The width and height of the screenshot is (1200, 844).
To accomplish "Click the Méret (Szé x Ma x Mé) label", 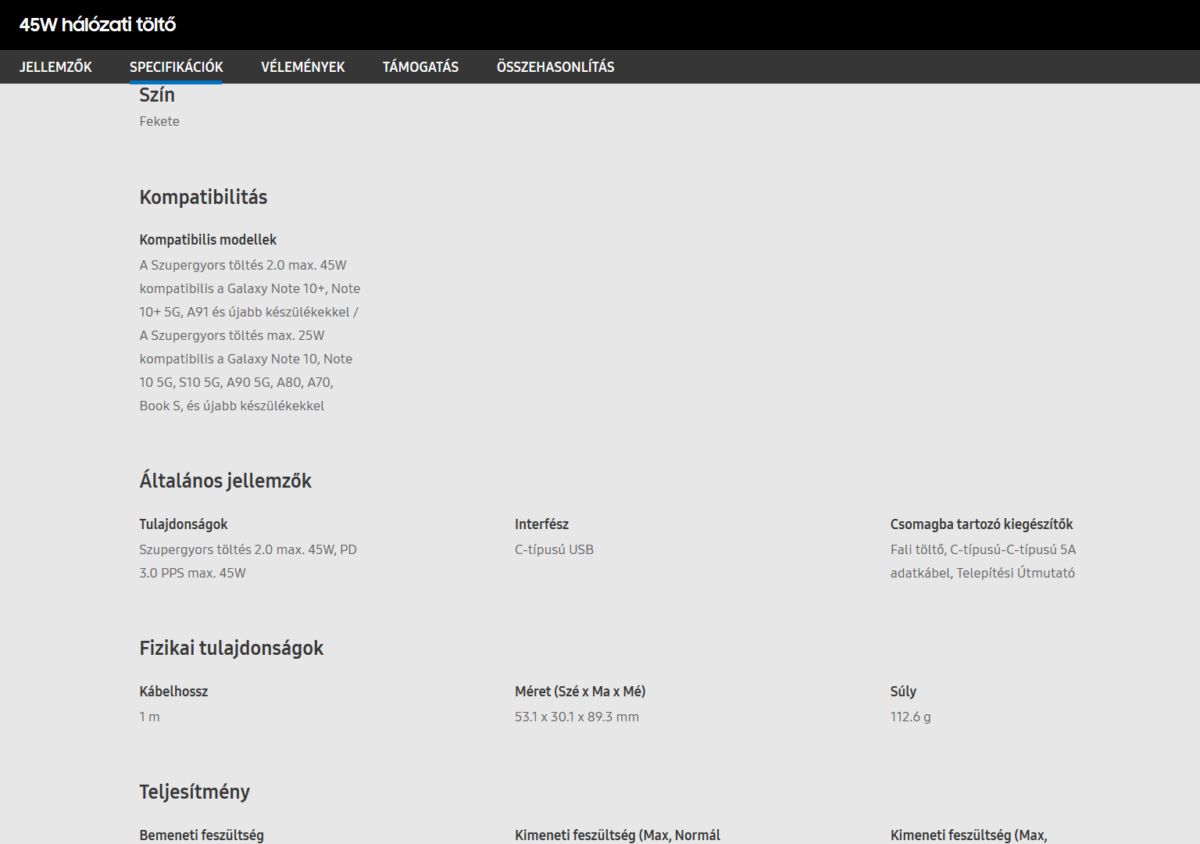I will (587, 691).
